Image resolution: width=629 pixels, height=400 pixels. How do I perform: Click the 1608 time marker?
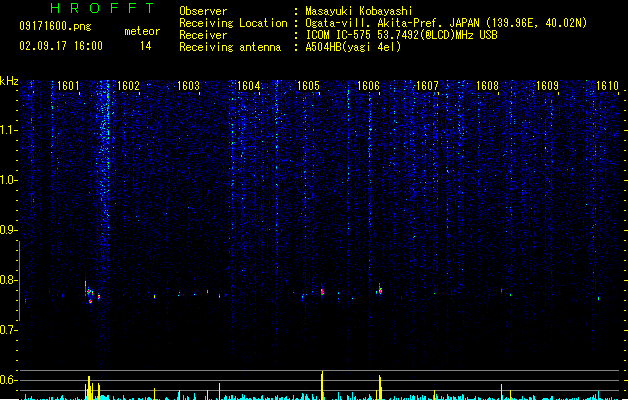[x=487, y=86]
